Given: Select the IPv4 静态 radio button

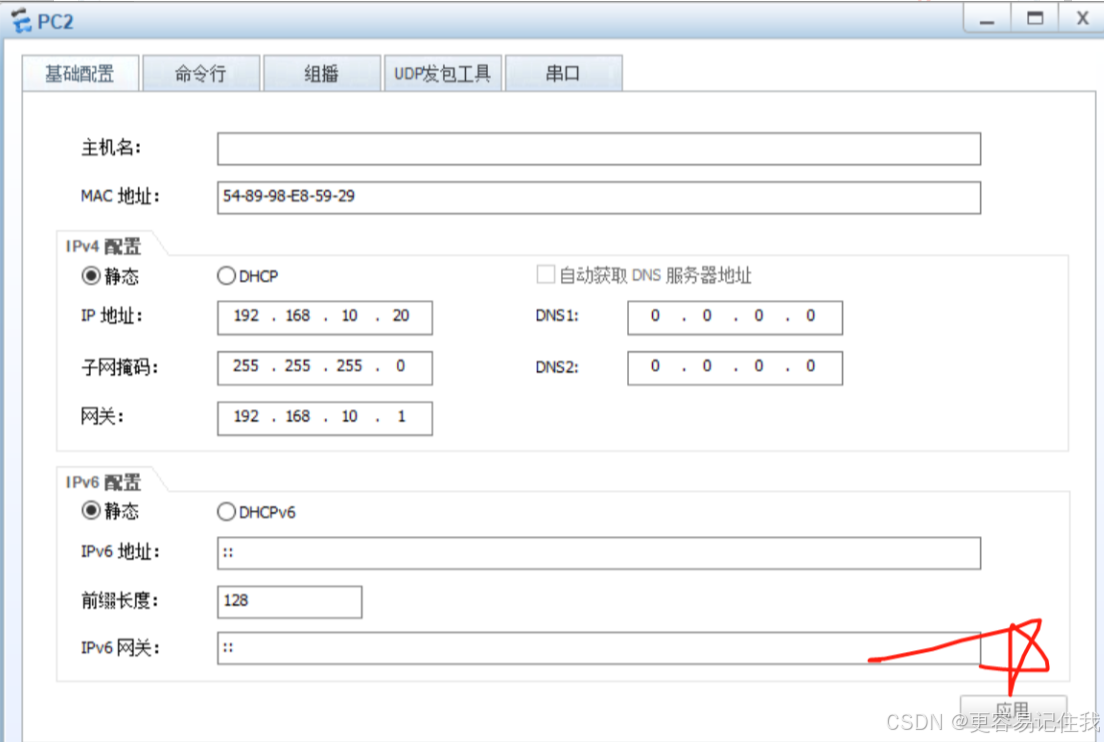Looking at the screenshot, I should (91, 275).
